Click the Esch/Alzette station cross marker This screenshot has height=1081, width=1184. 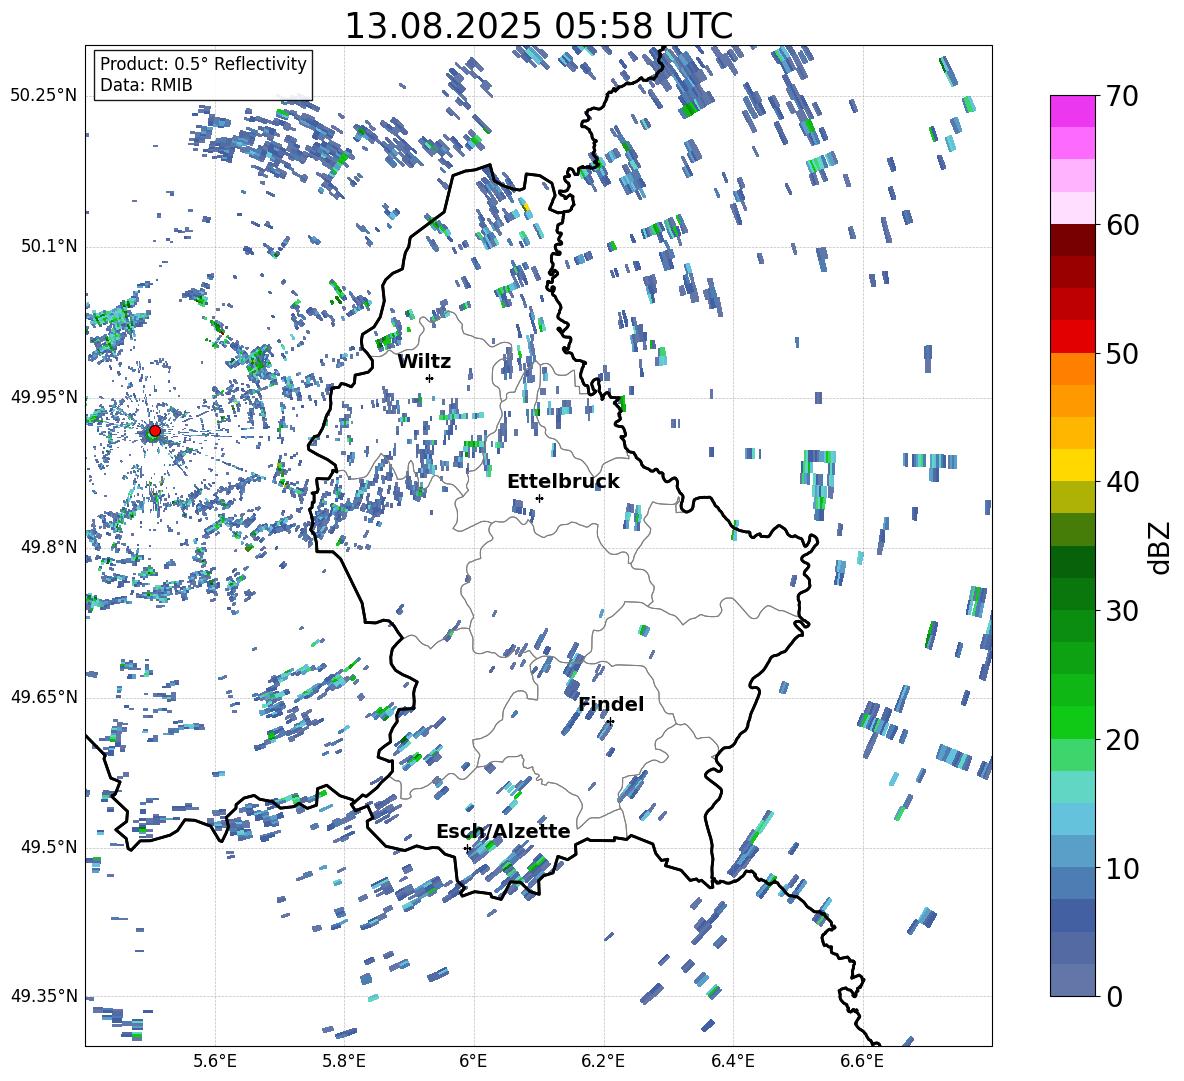[x=467, y=848]
